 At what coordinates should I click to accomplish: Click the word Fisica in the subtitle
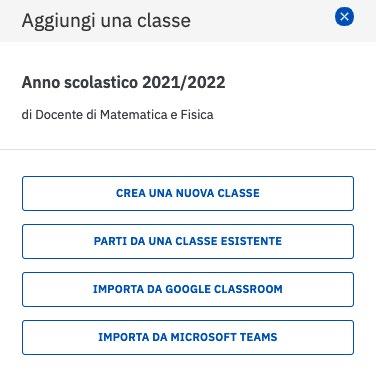tap(197, 115)
